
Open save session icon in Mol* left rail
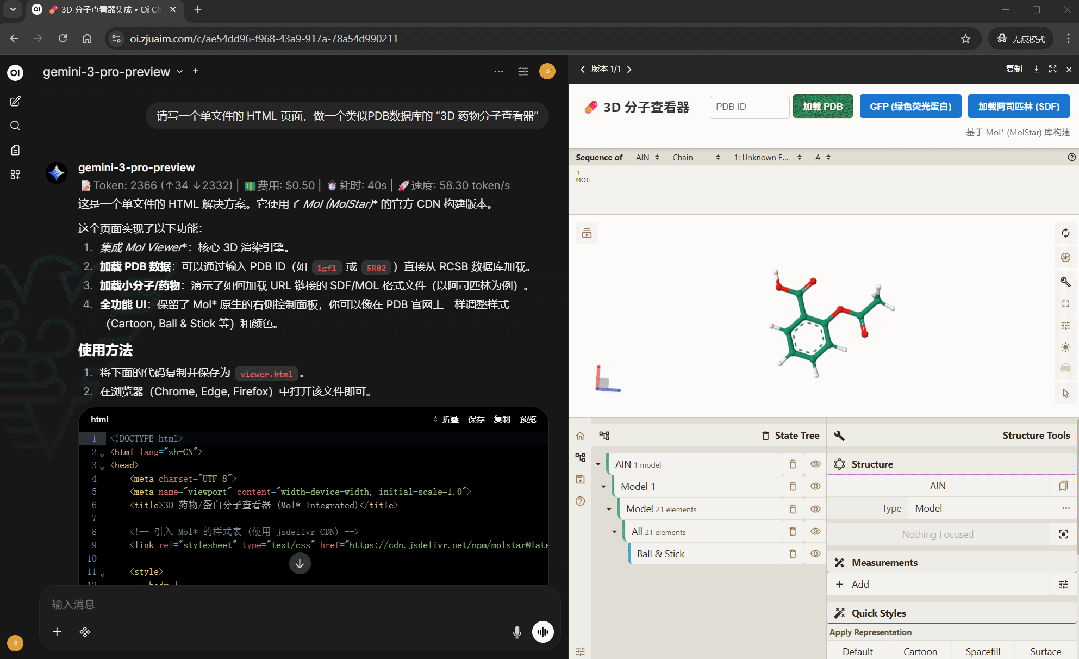tap(580, 479)
